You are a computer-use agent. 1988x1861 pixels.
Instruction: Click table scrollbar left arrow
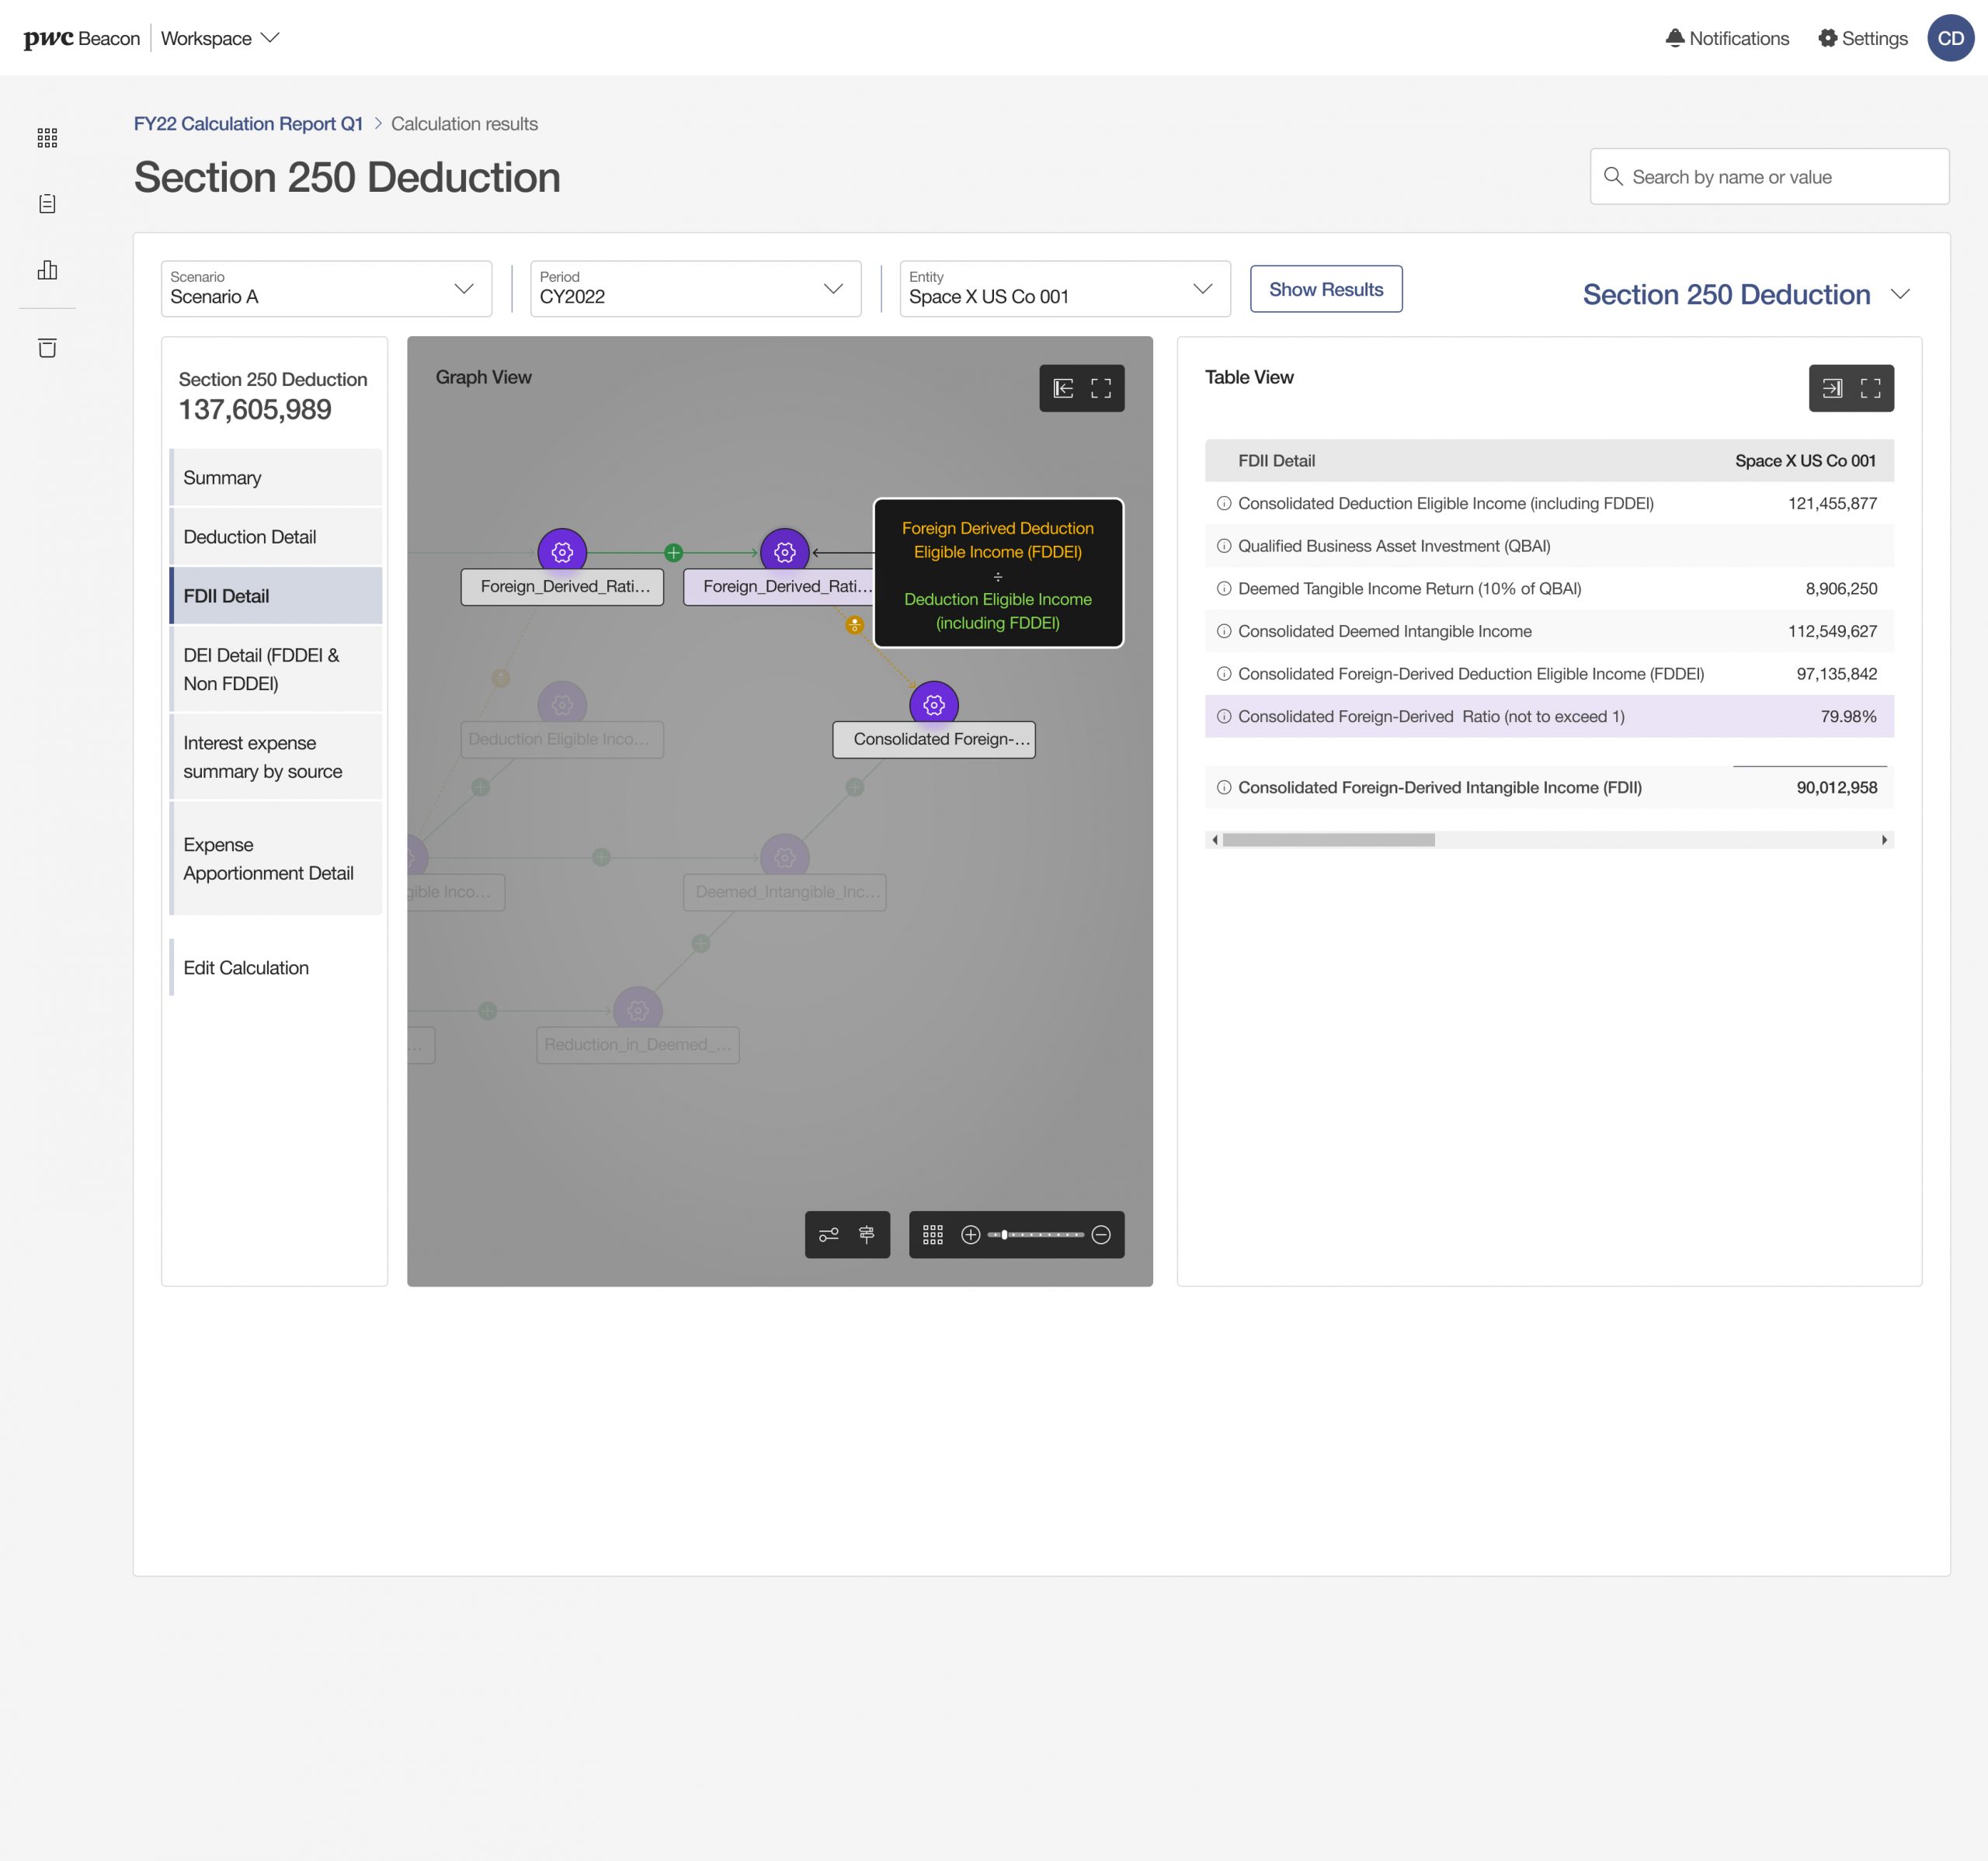(x=1214, y=840)
